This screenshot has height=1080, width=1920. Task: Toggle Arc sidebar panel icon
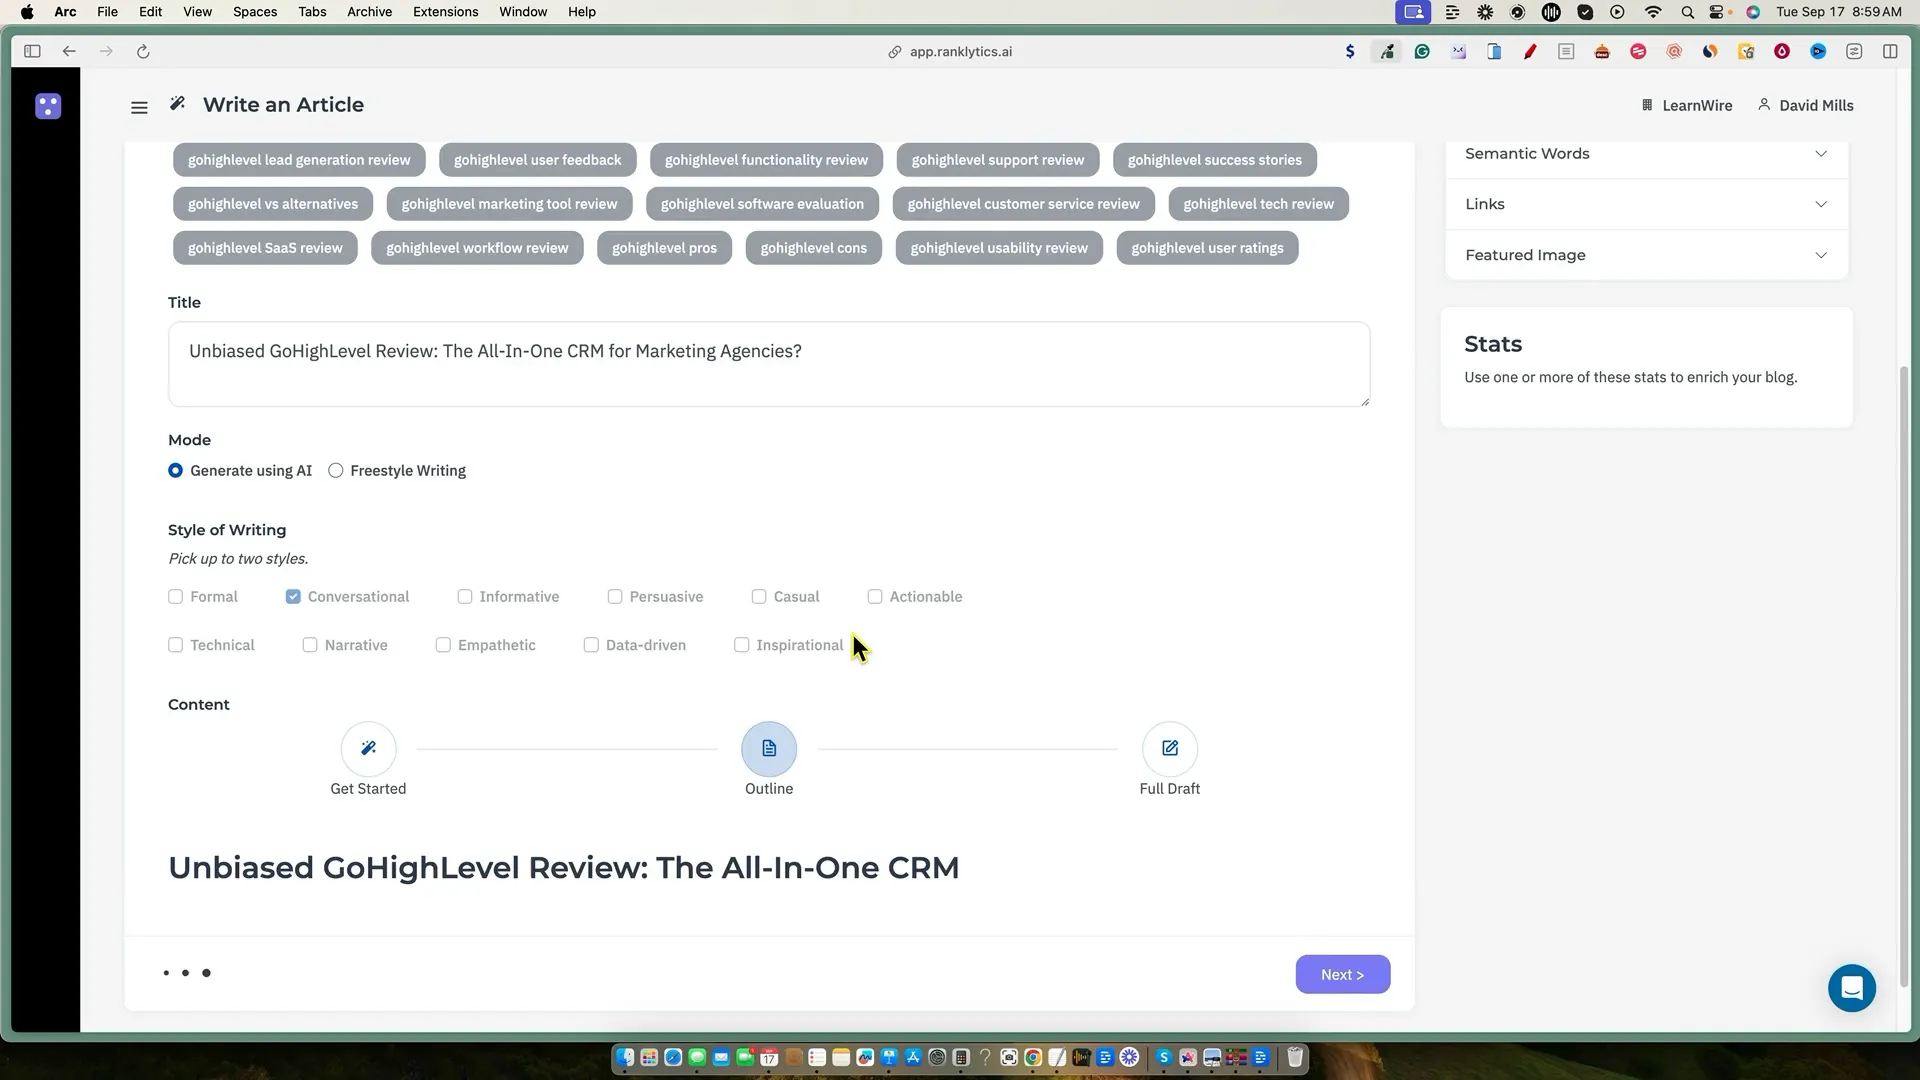point(32,52)
